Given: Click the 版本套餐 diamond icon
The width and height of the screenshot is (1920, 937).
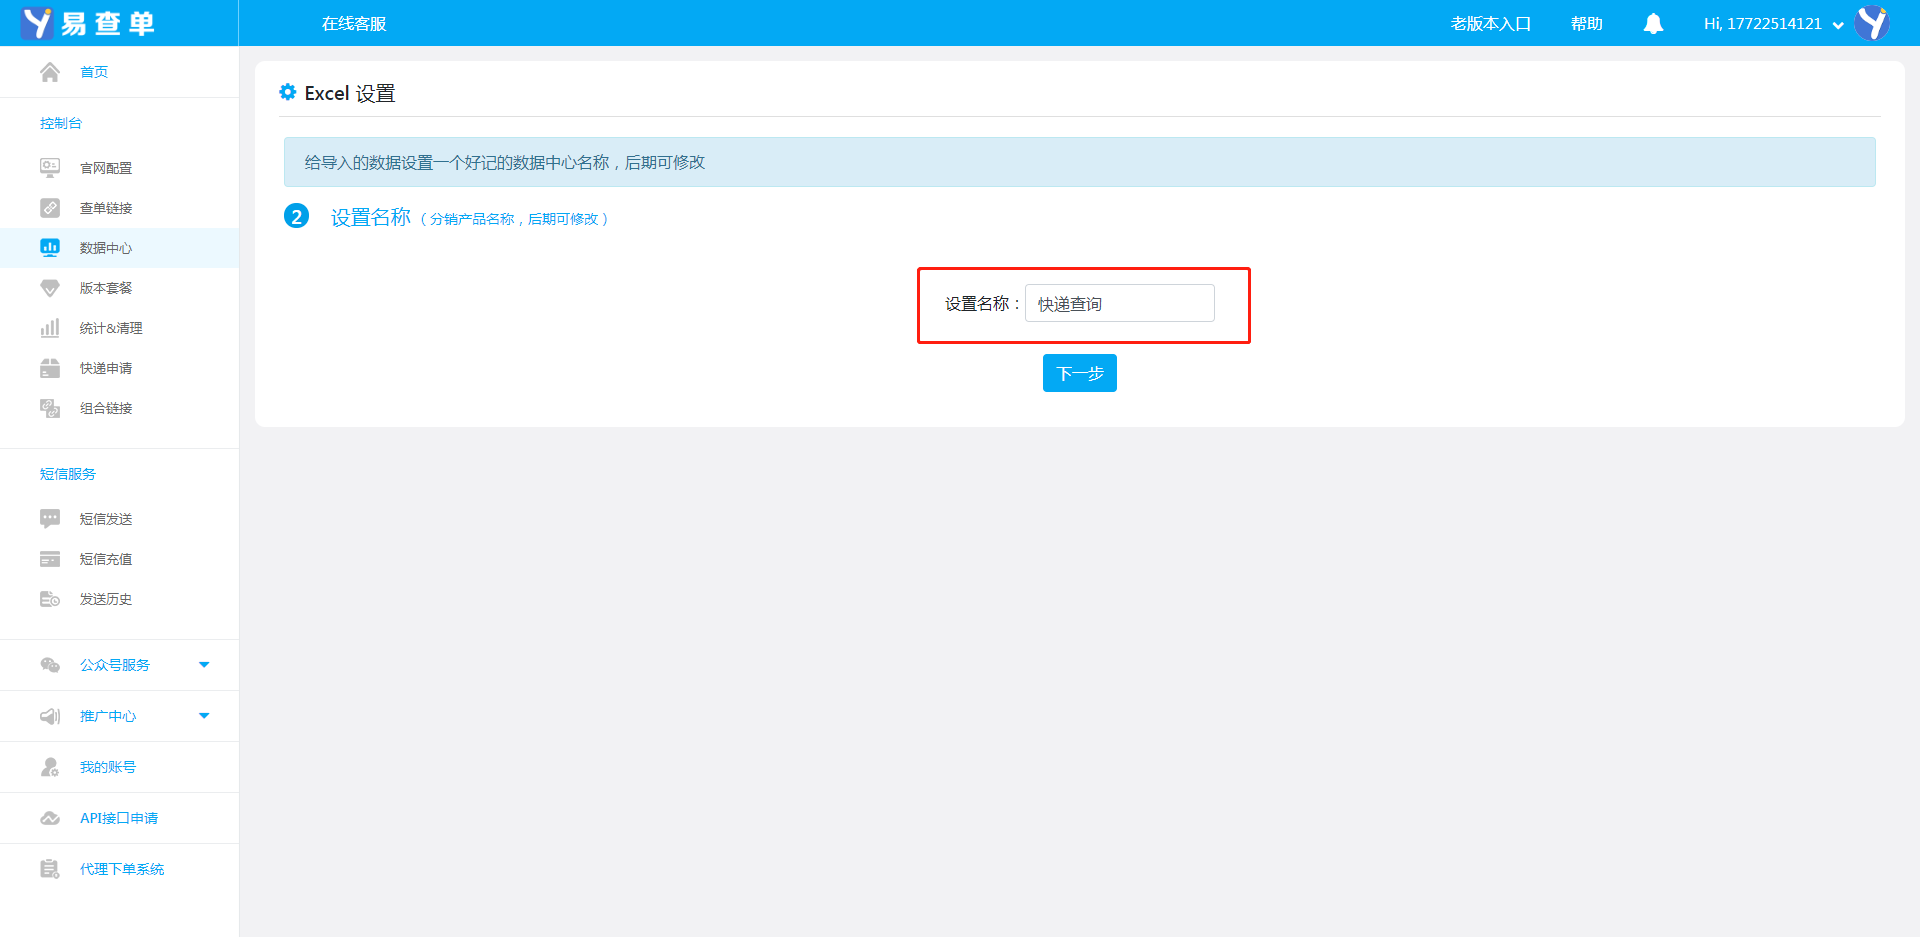Looking at the screenshot, I should tap(50, 288).
